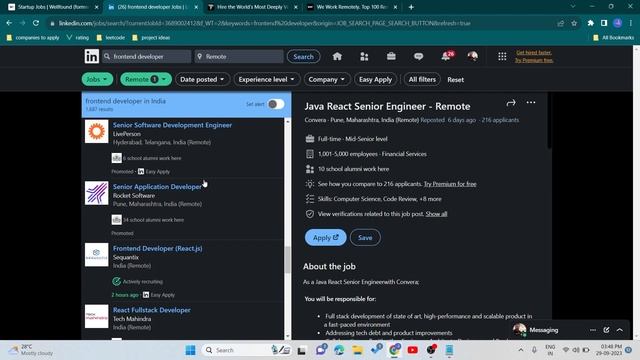
Task: Compose new message in Messaging panel
Action: (606, 330)
